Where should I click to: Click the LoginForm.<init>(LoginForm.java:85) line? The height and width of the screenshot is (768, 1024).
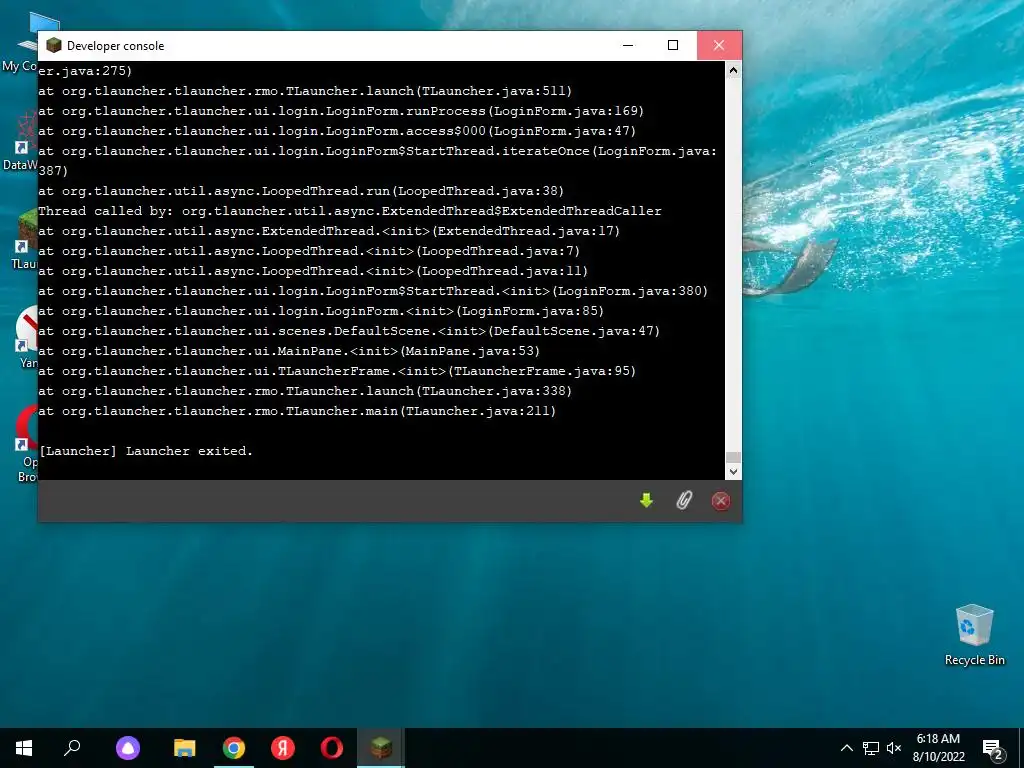coord(321,311)
